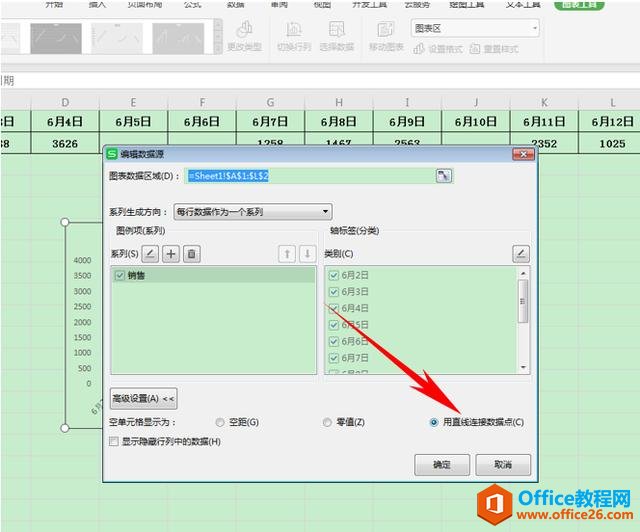Viewport: 640px width, 532px height.
Task: Click the range selector icon beside data range
Action: pyautogui.click(x=444, y=176)
